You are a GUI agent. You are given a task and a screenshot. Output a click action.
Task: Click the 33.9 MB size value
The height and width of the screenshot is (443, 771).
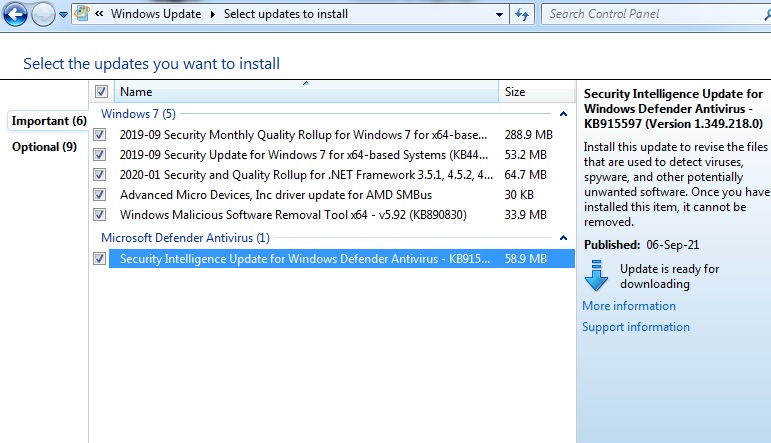point(526,215)
